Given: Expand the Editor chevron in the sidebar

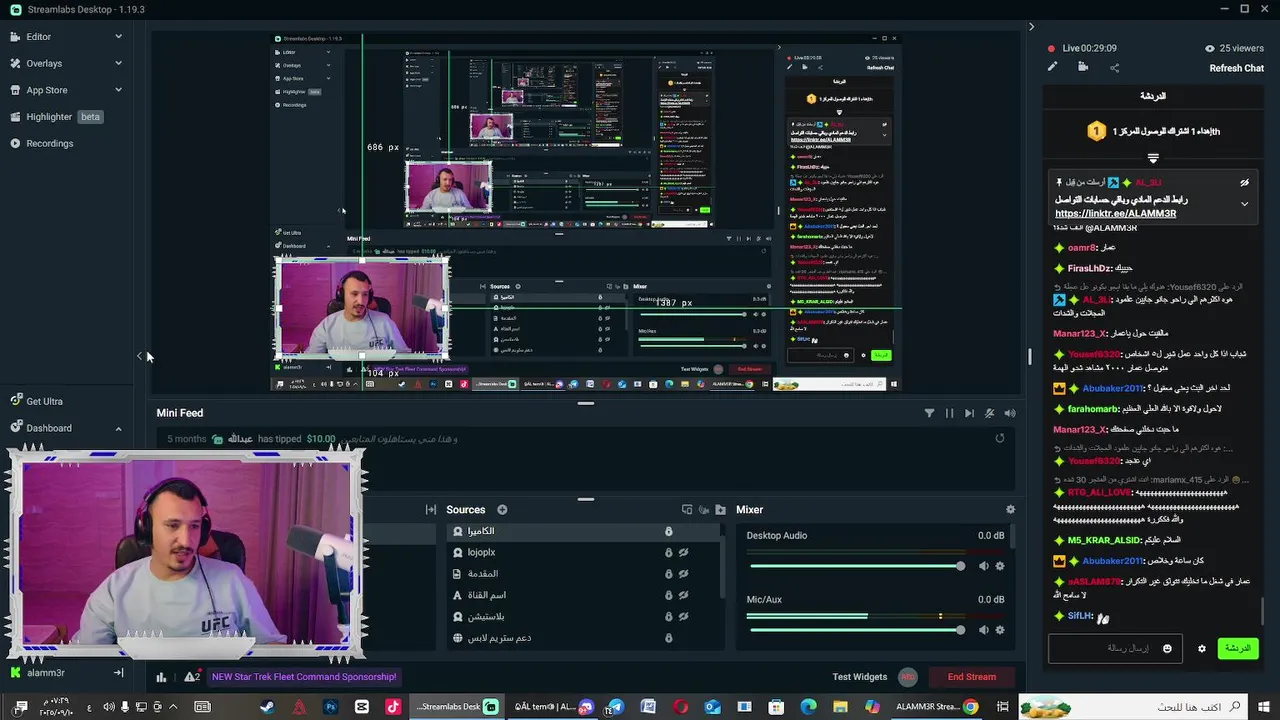Looking at the screenshot, I should coord(118,37).
